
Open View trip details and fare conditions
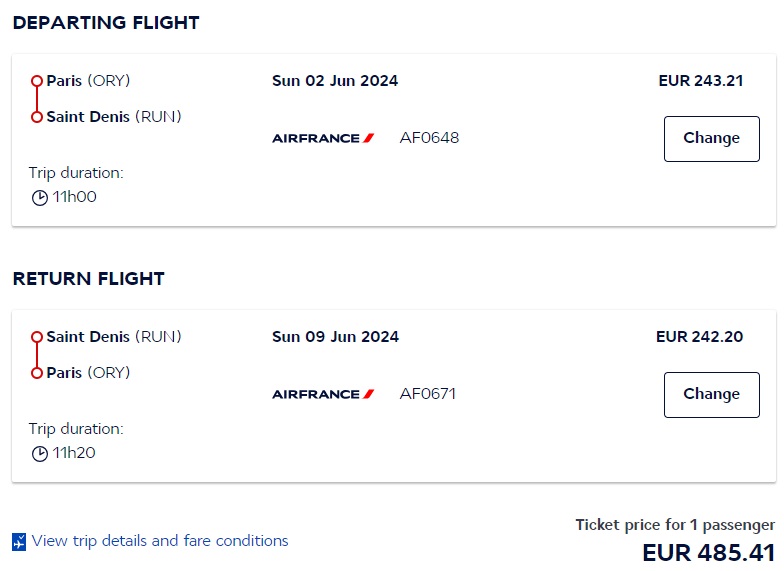(160, 540)
